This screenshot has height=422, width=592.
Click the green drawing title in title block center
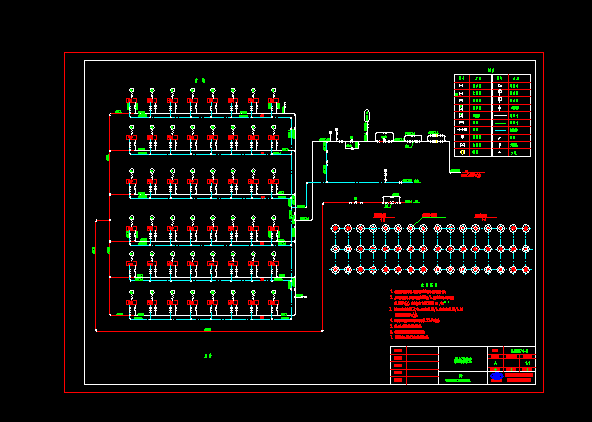462,360
